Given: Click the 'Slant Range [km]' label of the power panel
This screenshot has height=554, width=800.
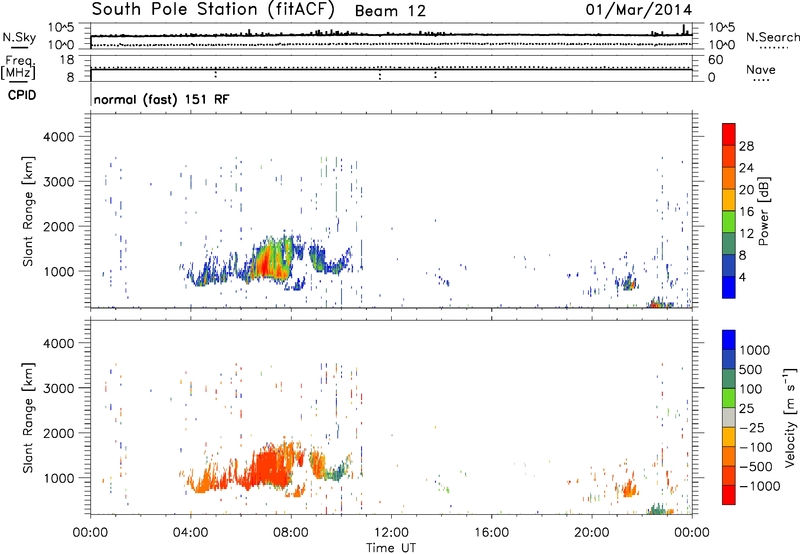Looking at the screenshot, I should click(28, 211).
